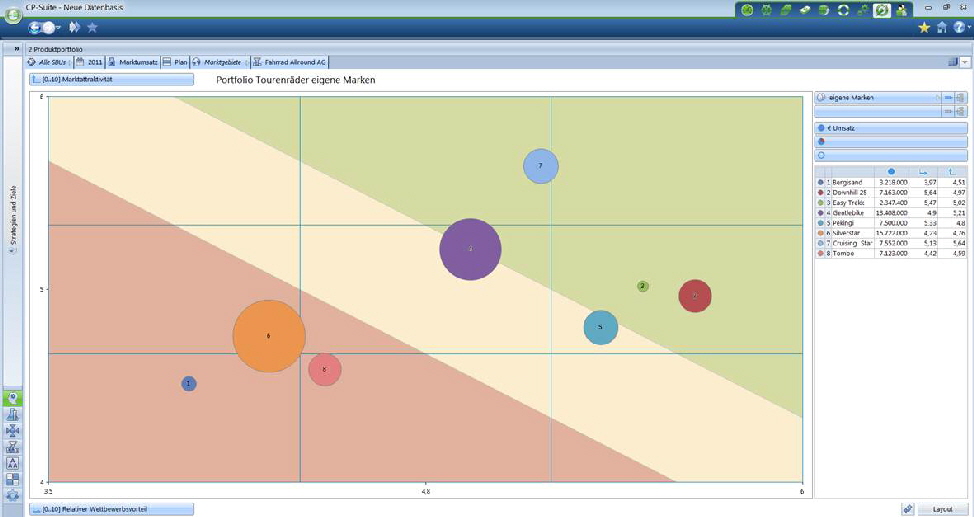Image resolution: width=974 pixels, height=517 pixels.
Task: Expand the help dropdown arrow
Action: click(968, 28)
